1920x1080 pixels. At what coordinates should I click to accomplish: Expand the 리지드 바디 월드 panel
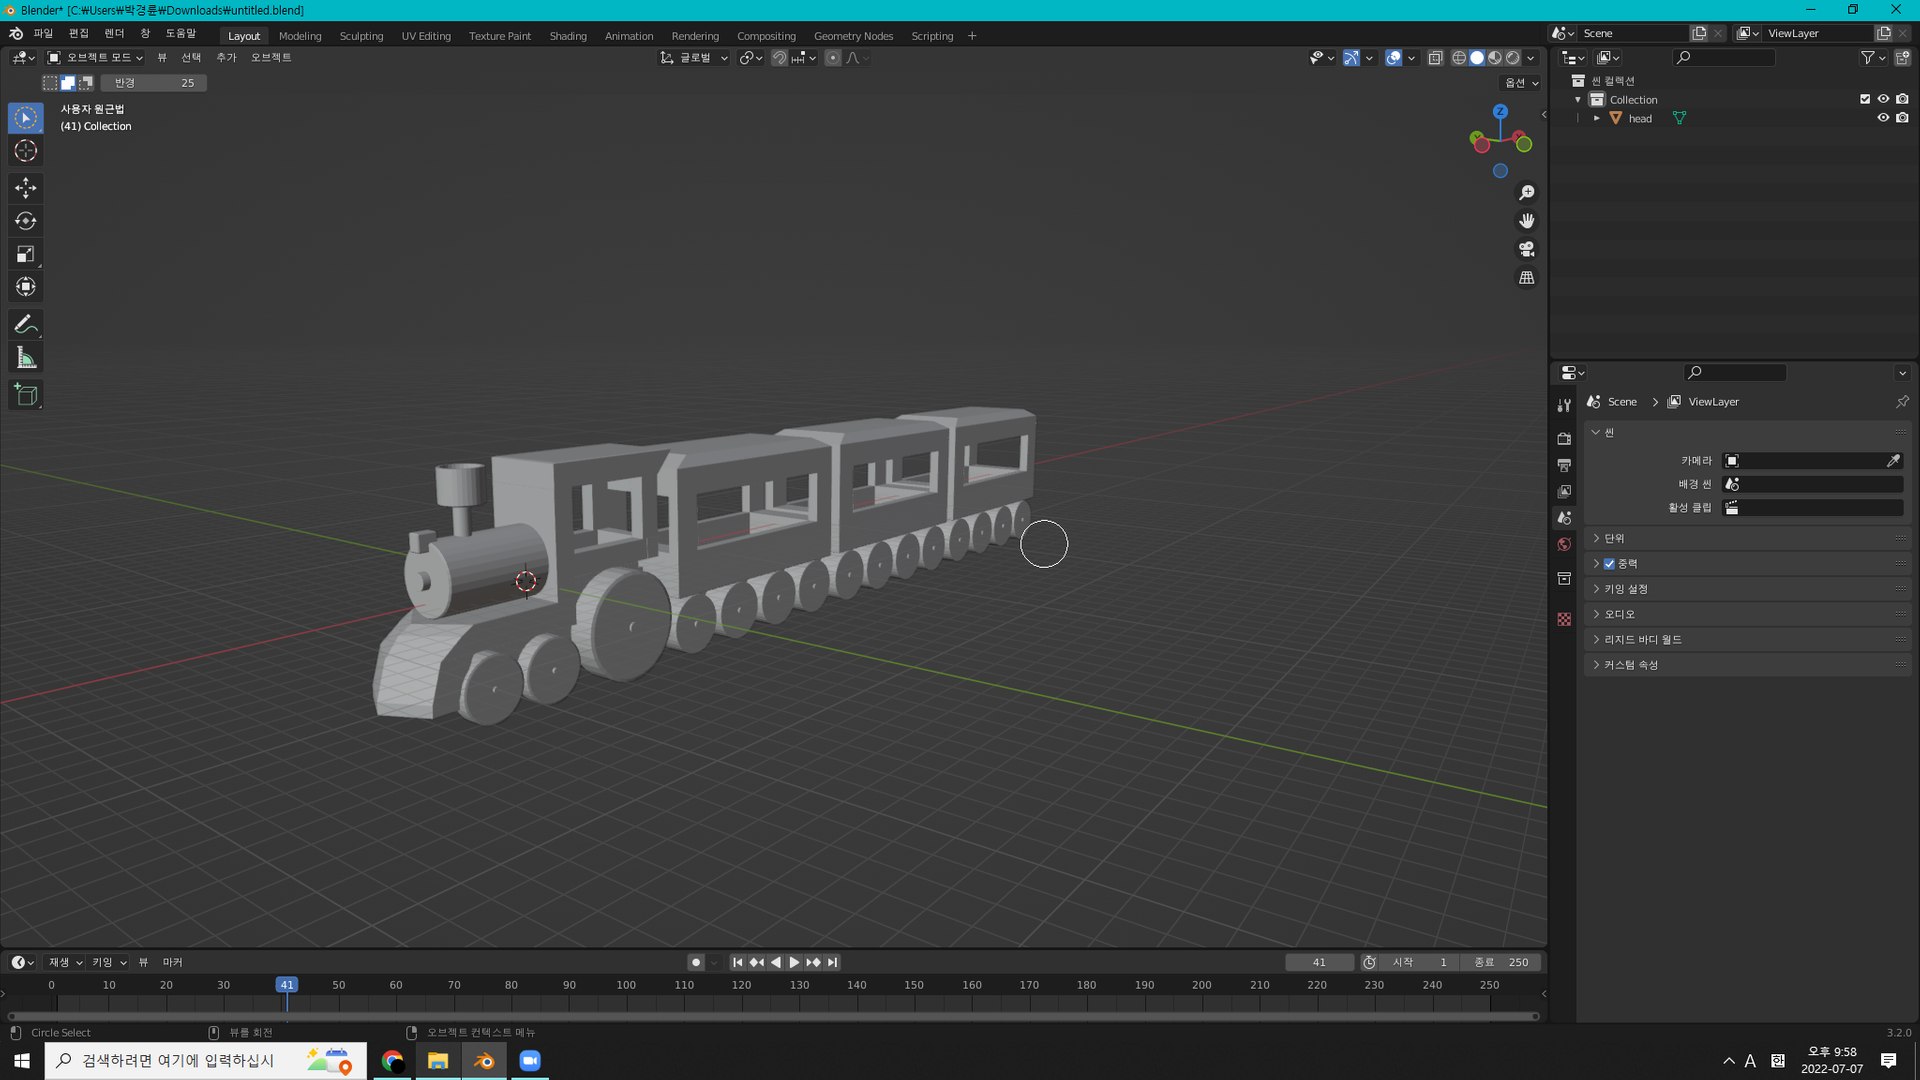click(1747, 639)
